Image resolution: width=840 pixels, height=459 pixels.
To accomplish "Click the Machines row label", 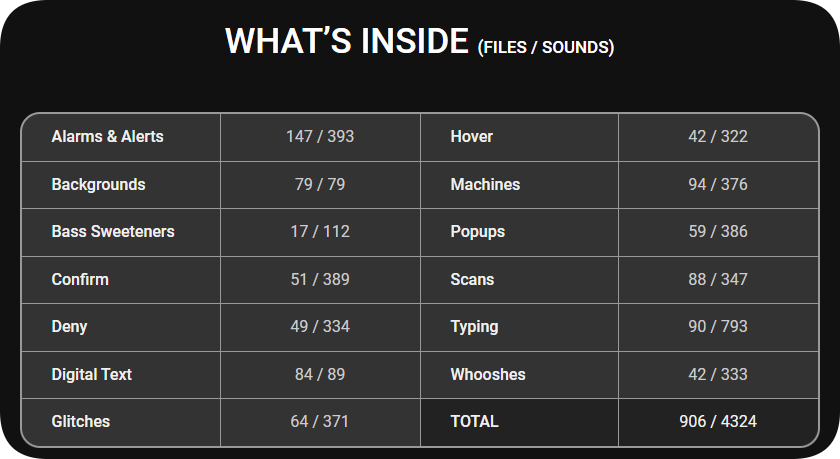I will (x=485, y=184).
